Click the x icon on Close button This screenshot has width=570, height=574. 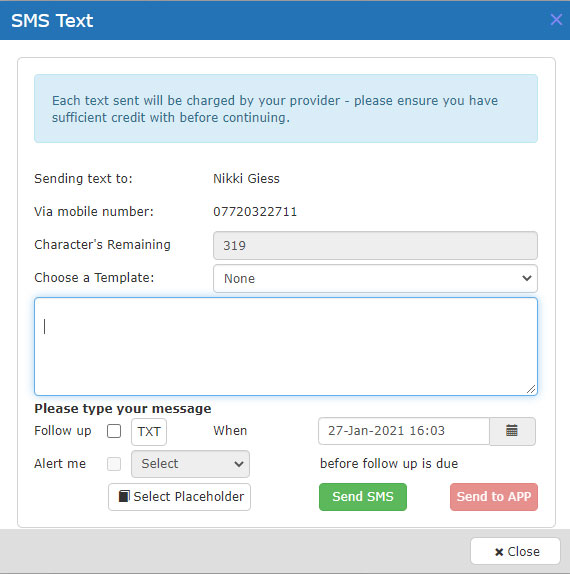tap(499, 552)
